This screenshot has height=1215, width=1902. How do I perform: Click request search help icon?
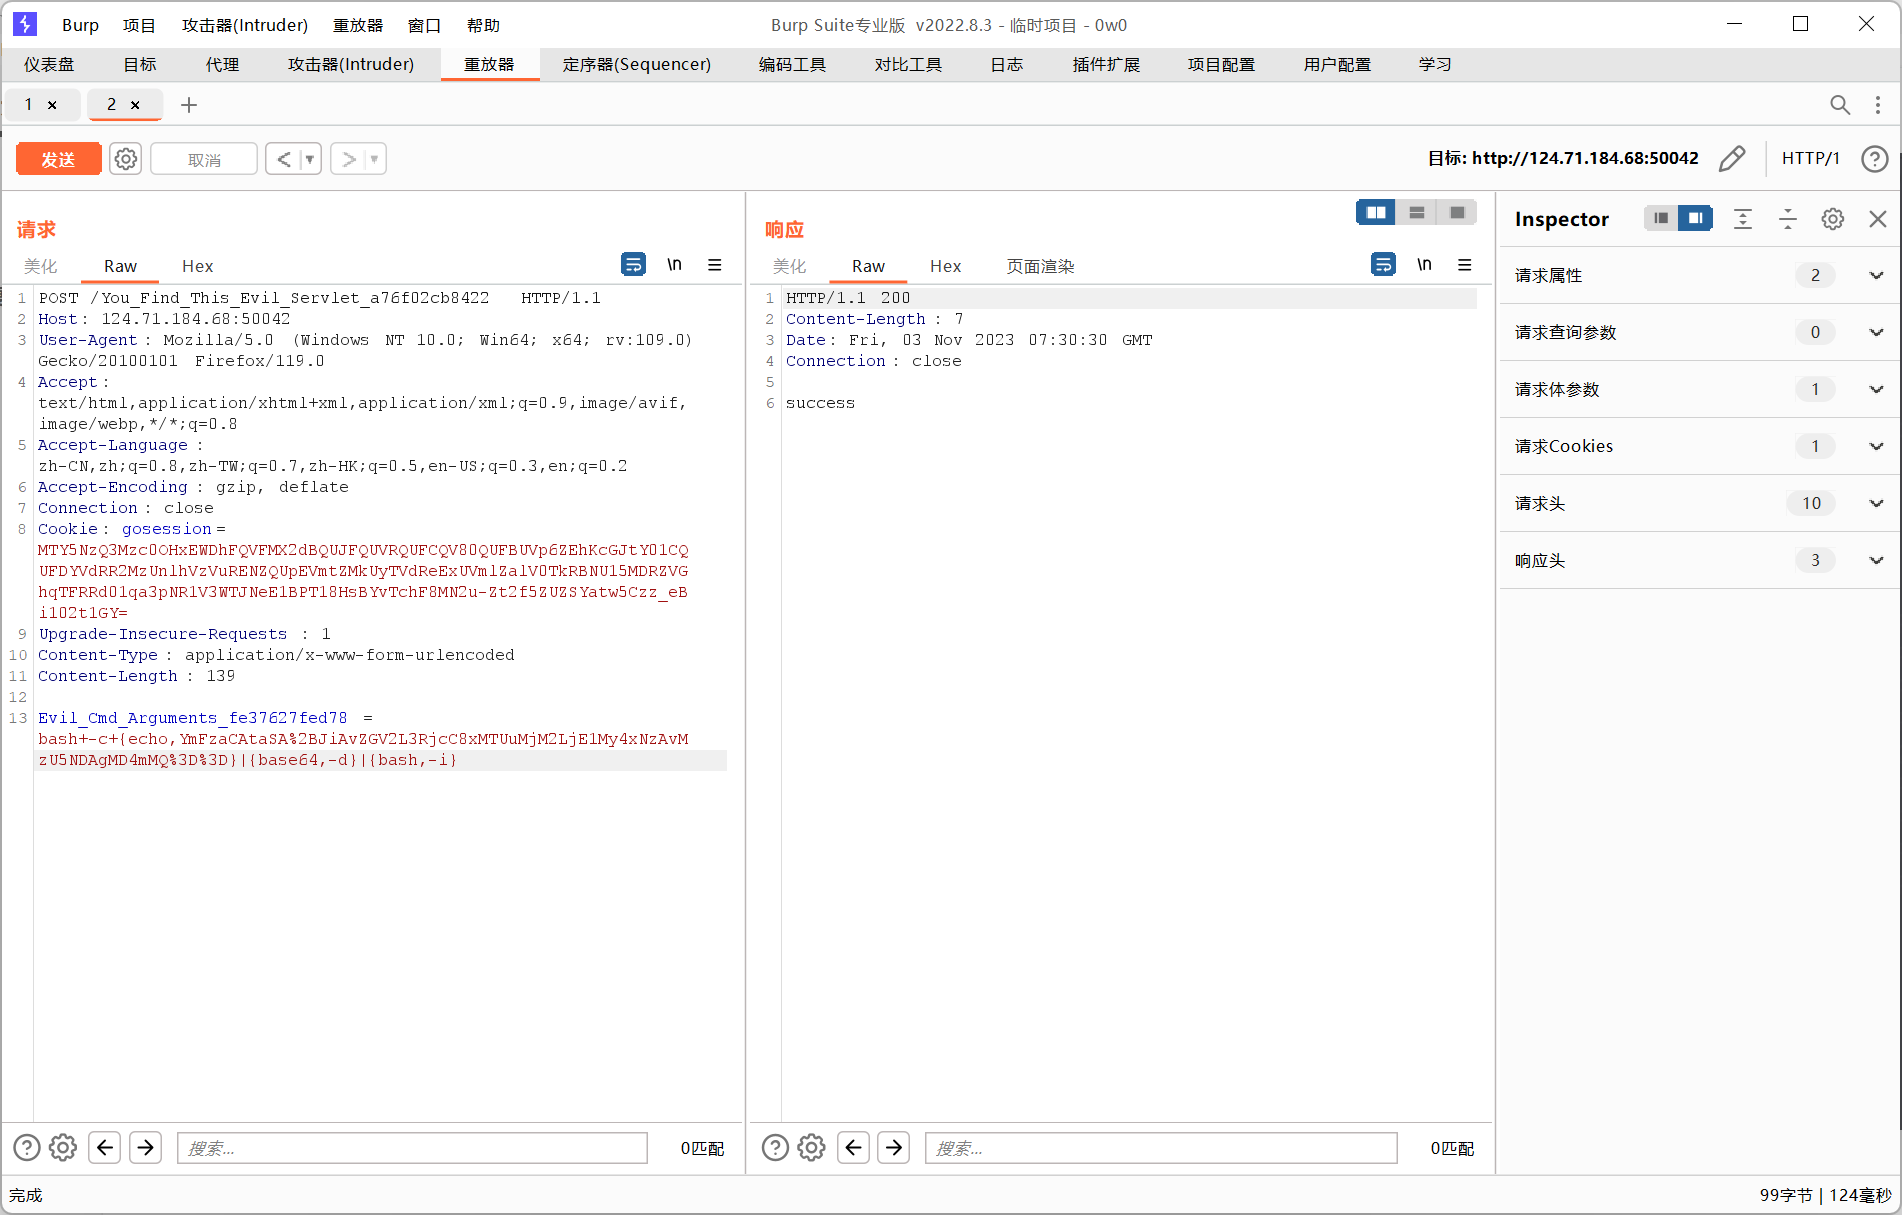click(27, 1147)
